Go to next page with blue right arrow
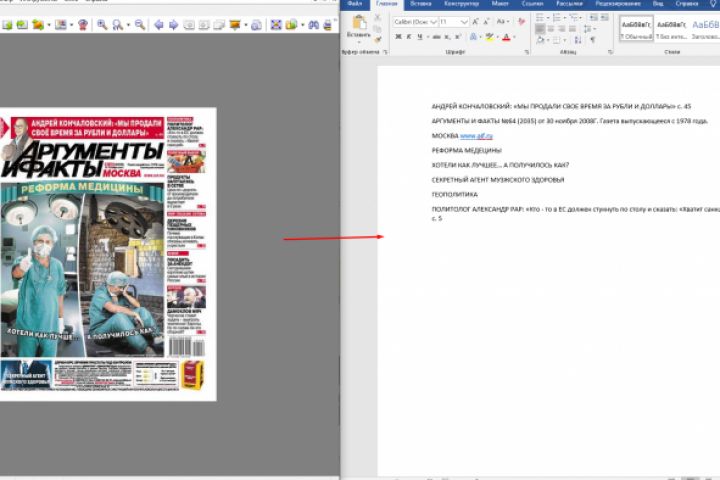Screen dimensions: 720x480 (x=174, y=24)
